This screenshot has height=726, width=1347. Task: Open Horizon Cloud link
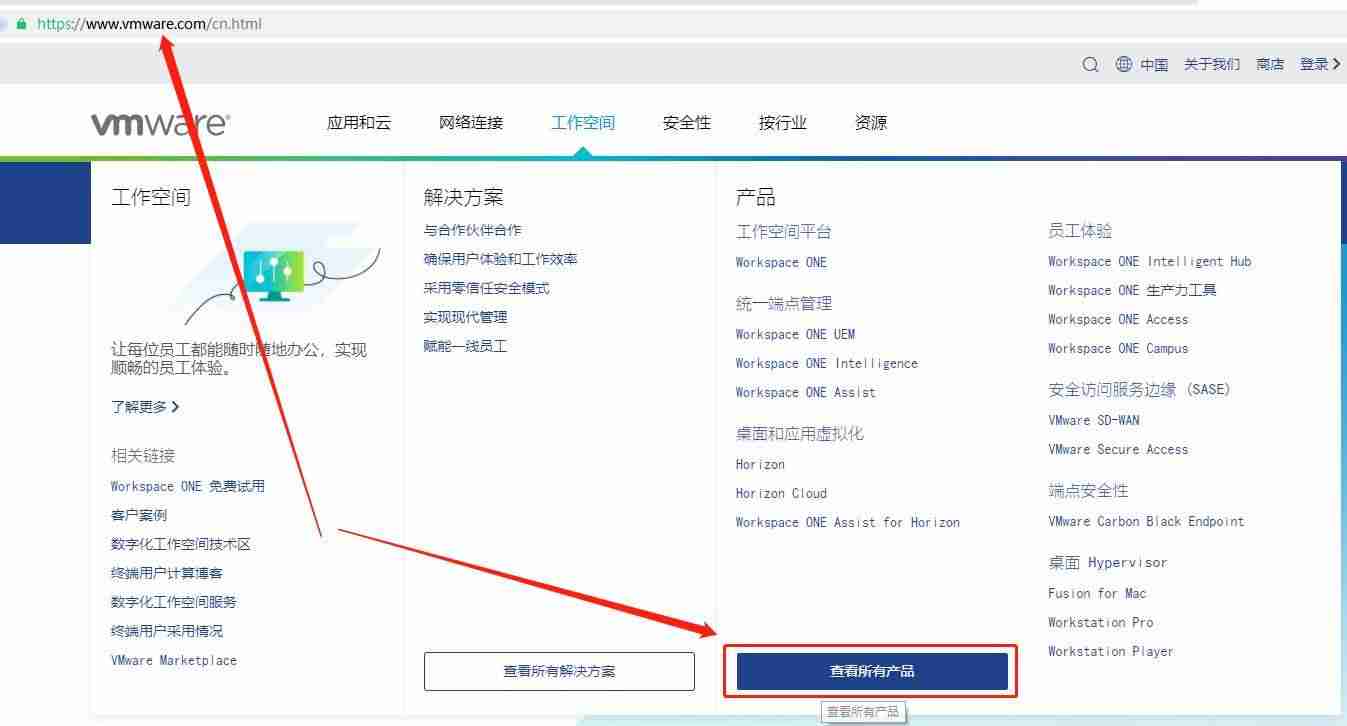point(781,493)
